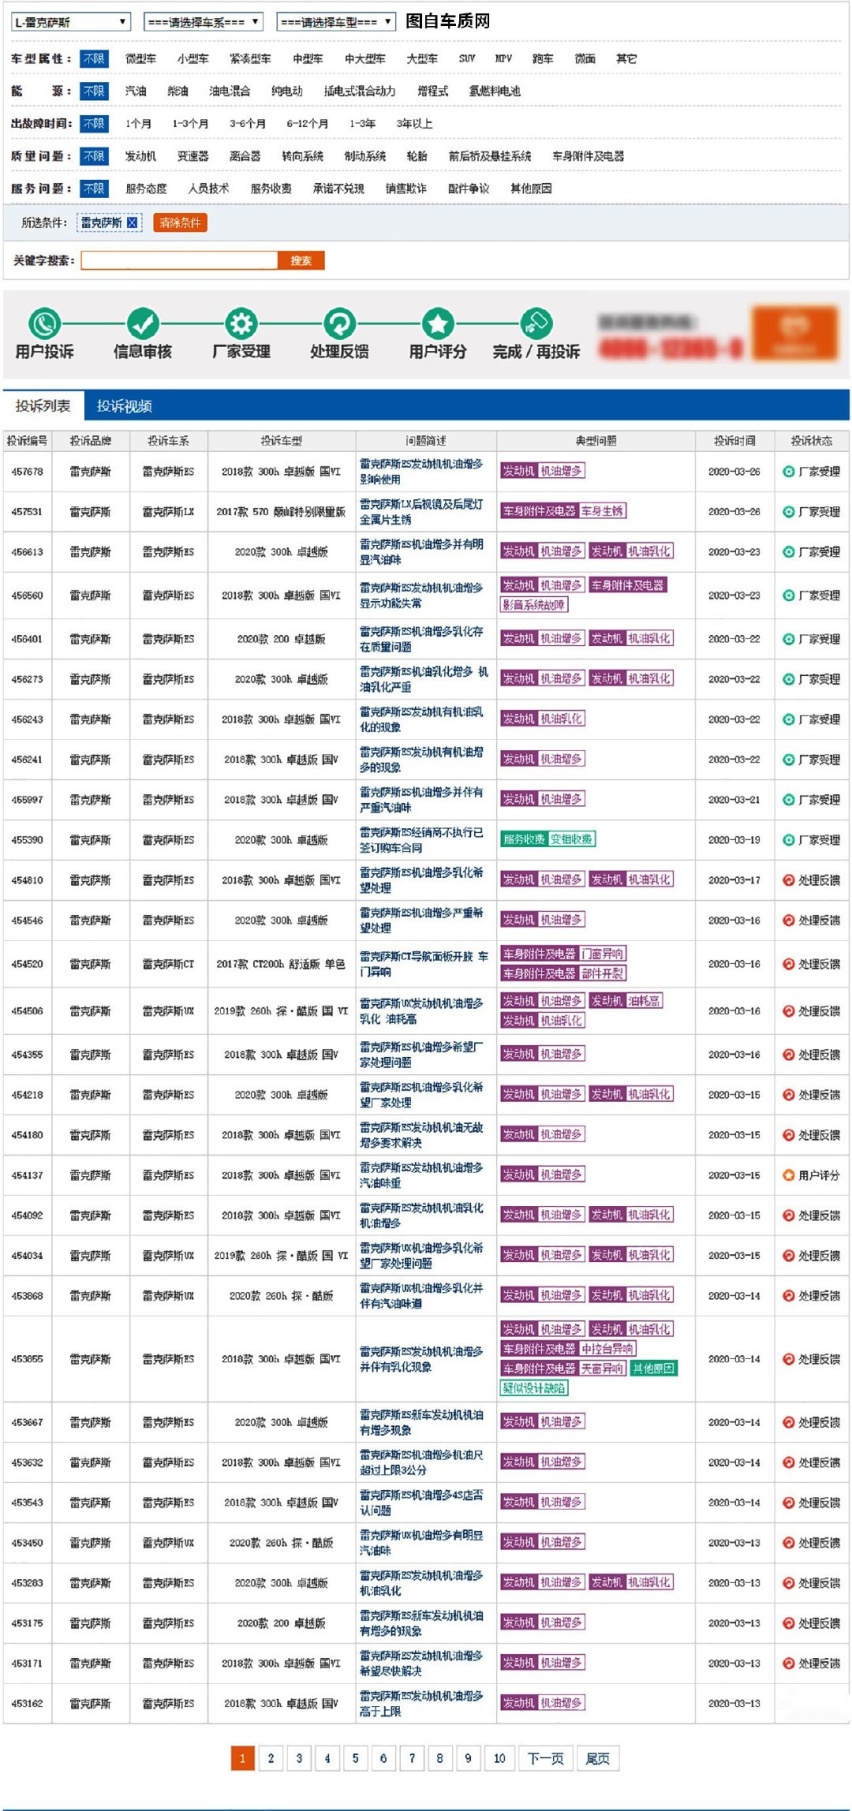This screenshot has width=852, height=1811.
Task: Click 处理反馈 status icon for complaint 454218
Action: click(789, 1095)
